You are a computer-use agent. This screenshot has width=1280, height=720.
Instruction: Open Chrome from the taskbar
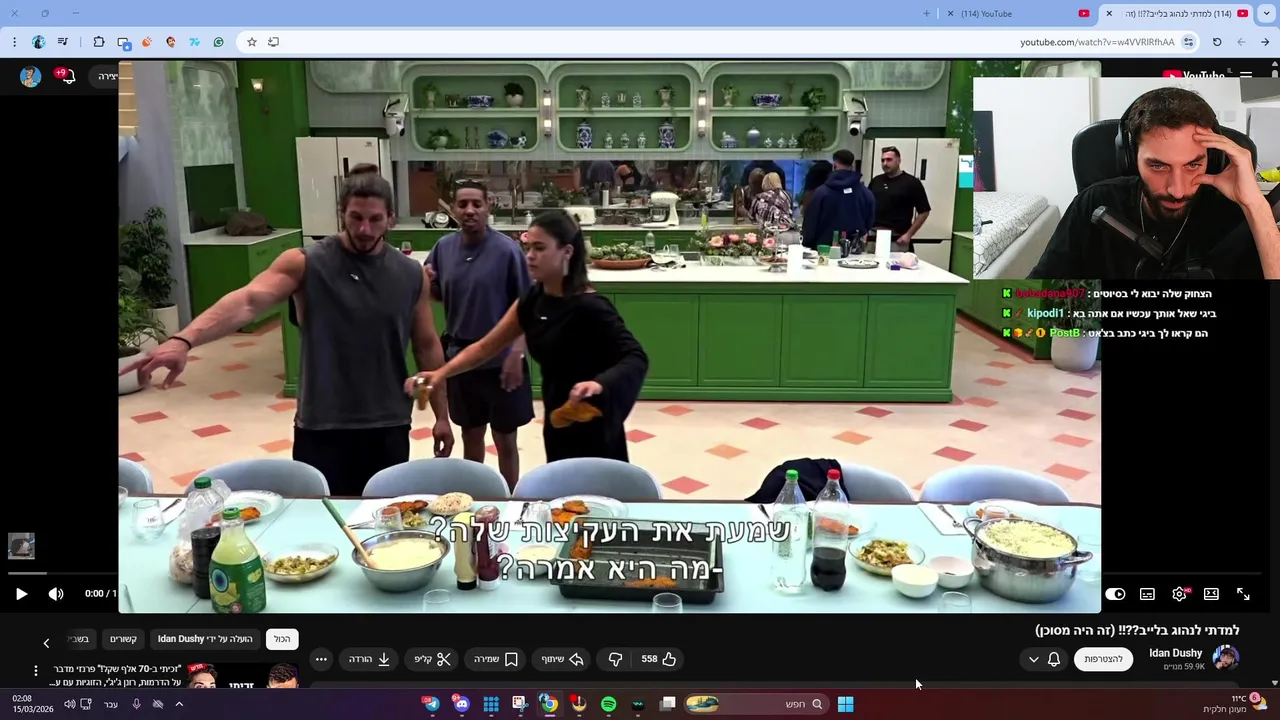coord(549,704)
